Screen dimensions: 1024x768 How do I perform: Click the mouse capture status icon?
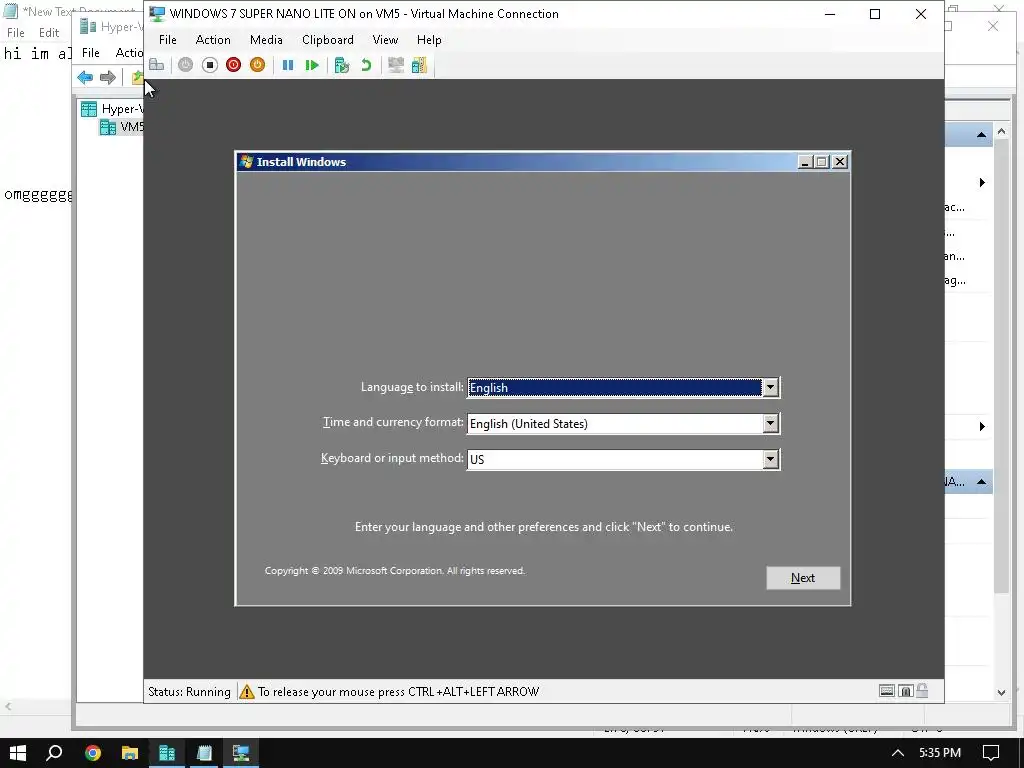tap(906, 691)
